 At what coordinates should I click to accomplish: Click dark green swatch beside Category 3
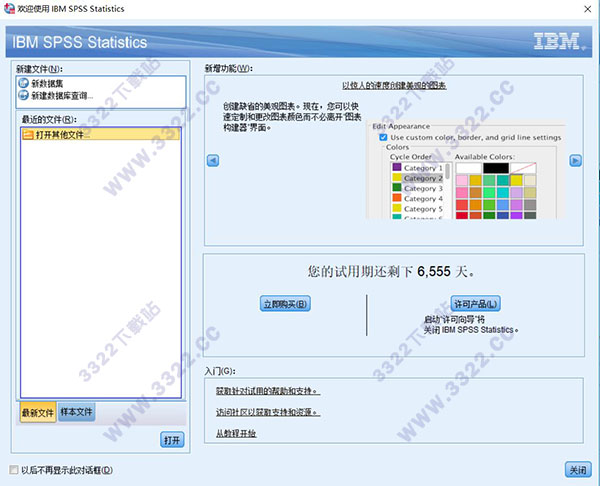click(397, 188)
